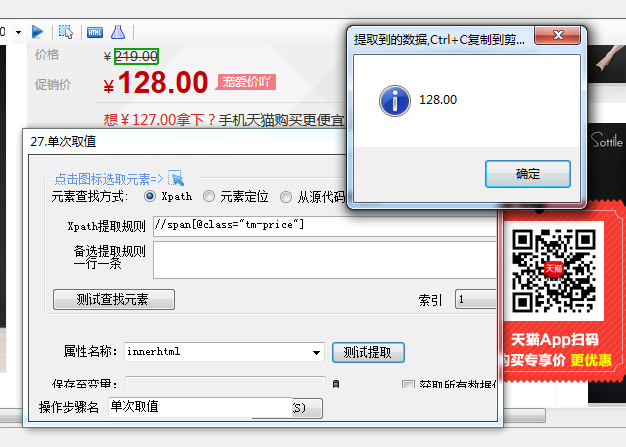Select the Xpath radio button
The height and width of the screenshot is (447, 626).
[150, 196]
